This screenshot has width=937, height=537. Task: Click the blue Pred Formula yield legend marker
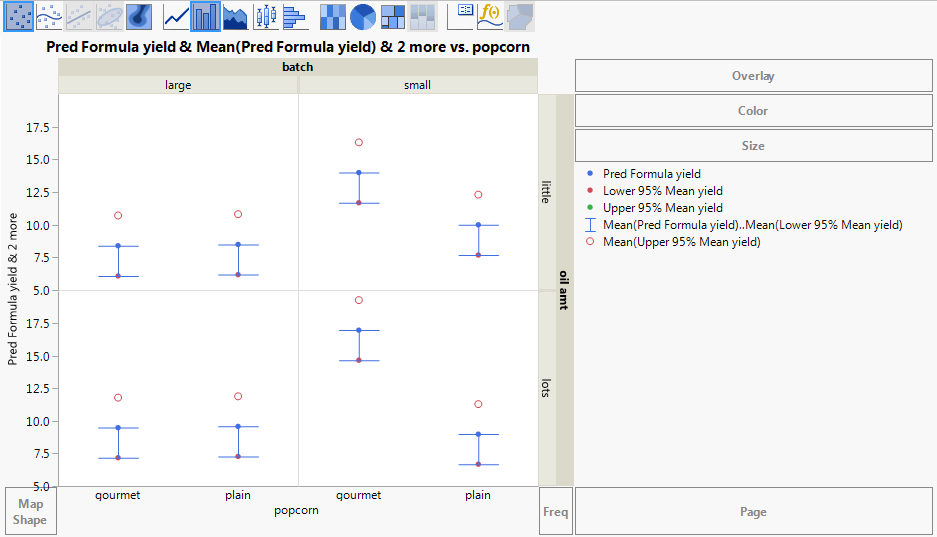click(590, 174)
